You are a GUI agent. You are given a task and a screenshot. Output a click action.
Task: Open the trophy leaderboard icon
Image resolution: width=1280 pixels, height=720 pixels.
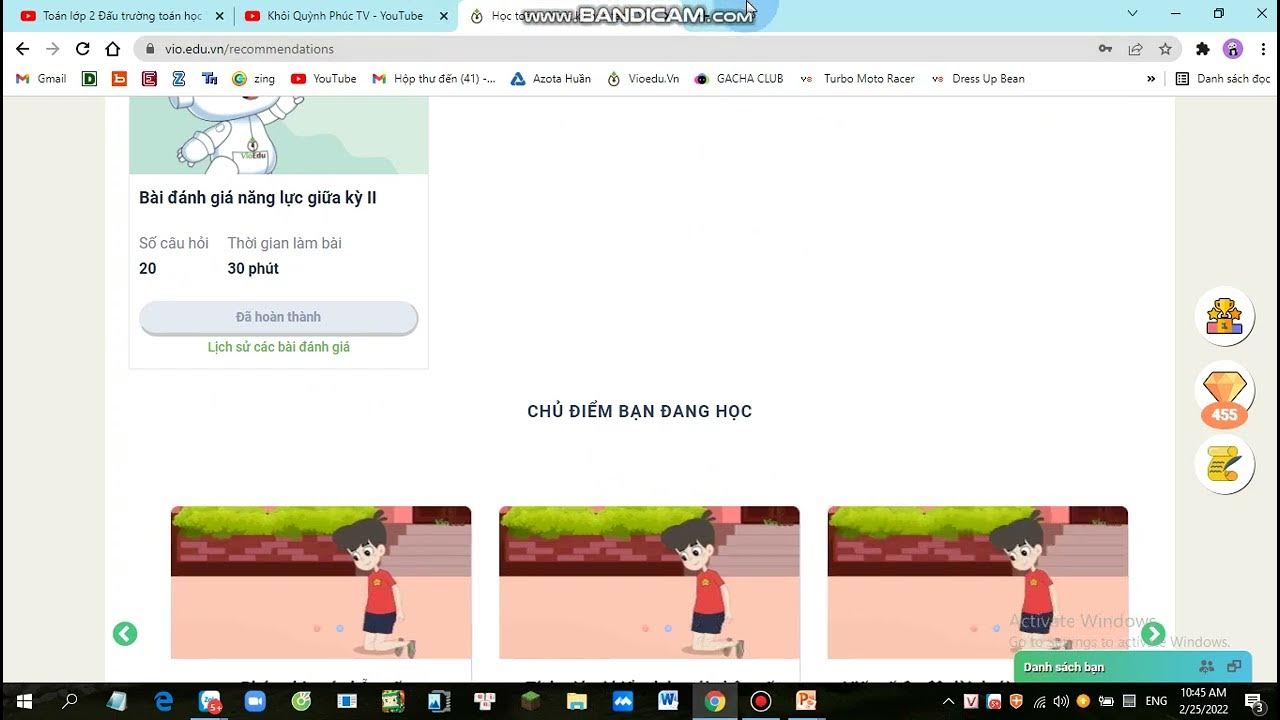1224,317
